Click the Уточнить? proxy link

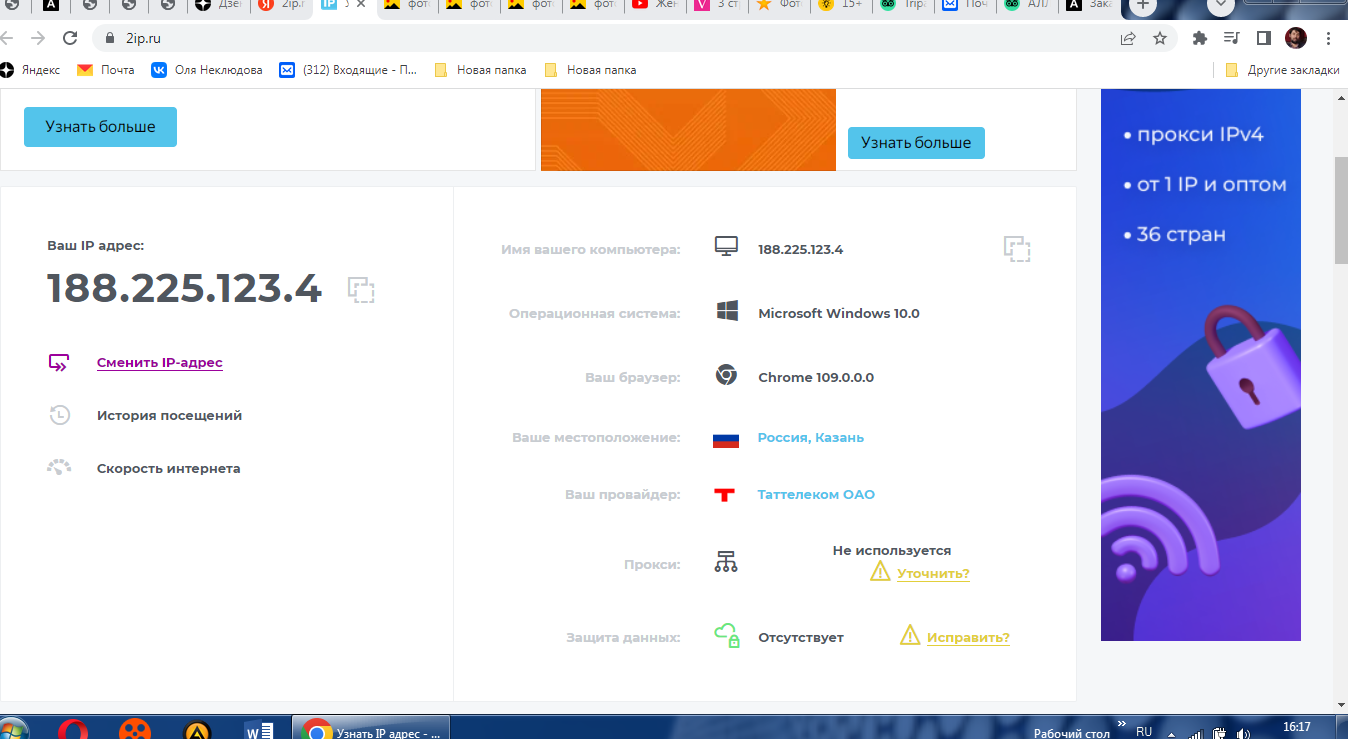933,573
